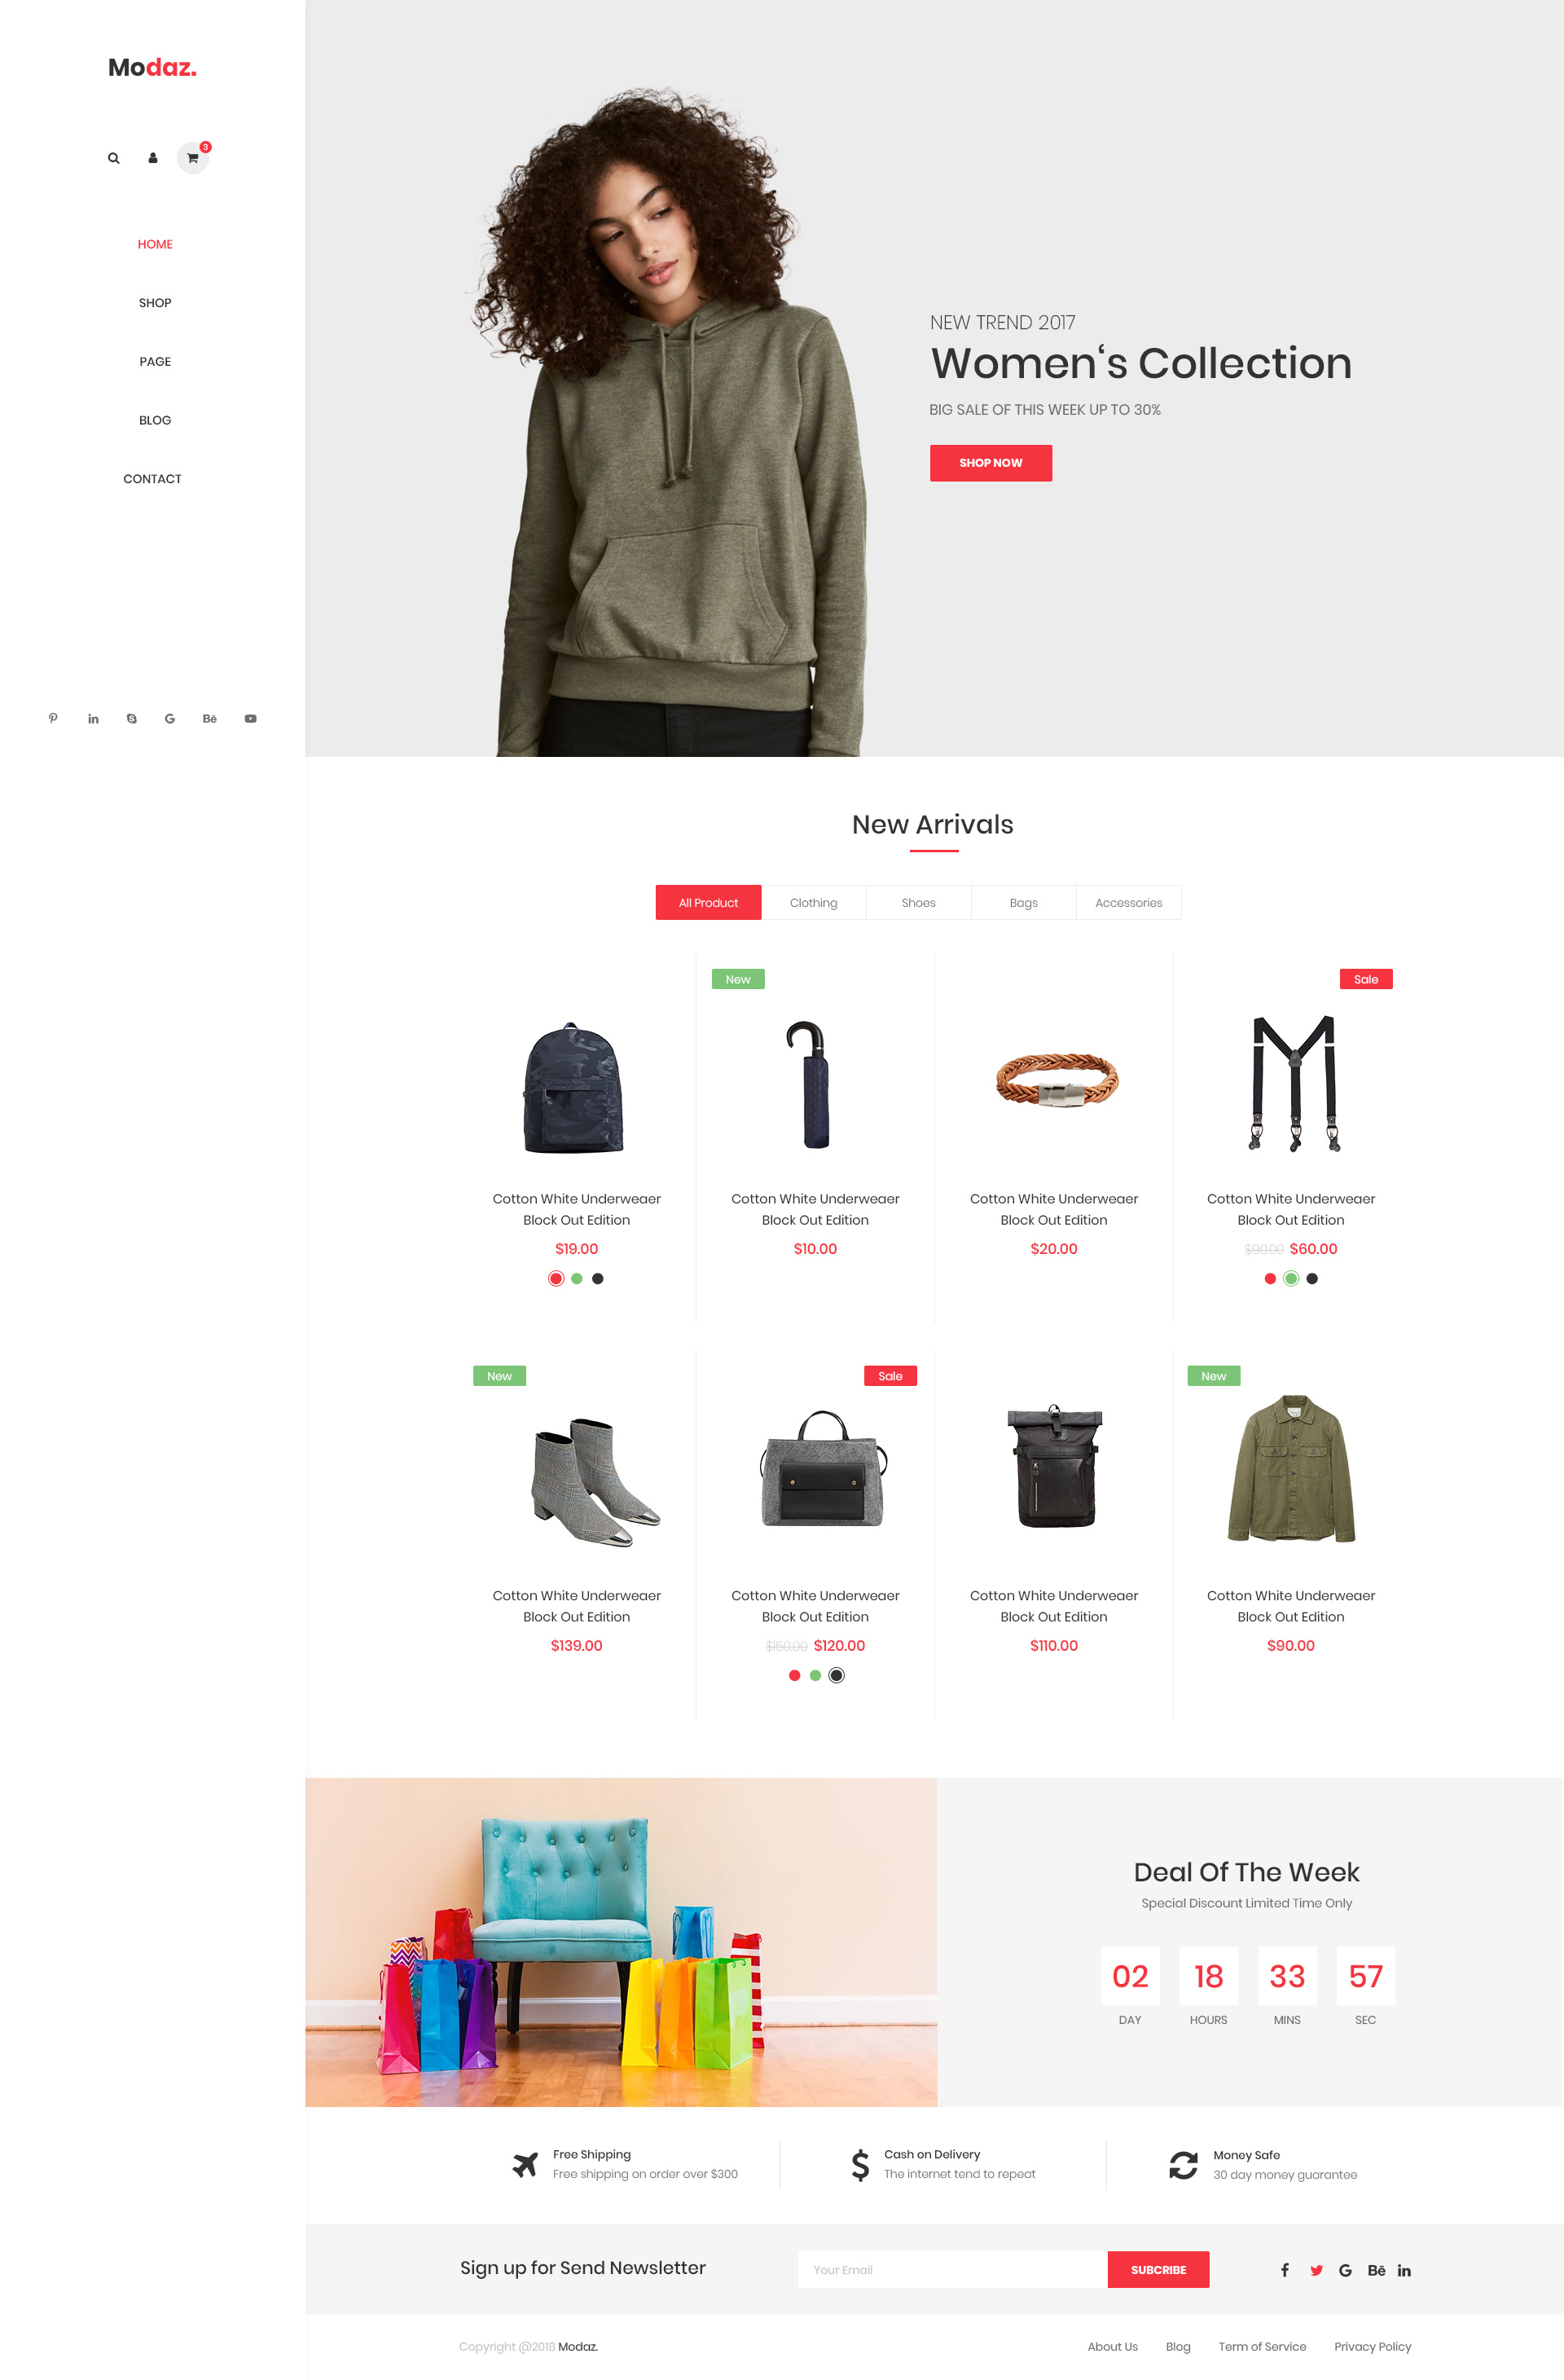Click the user account icon

click(x=153, y=158)
